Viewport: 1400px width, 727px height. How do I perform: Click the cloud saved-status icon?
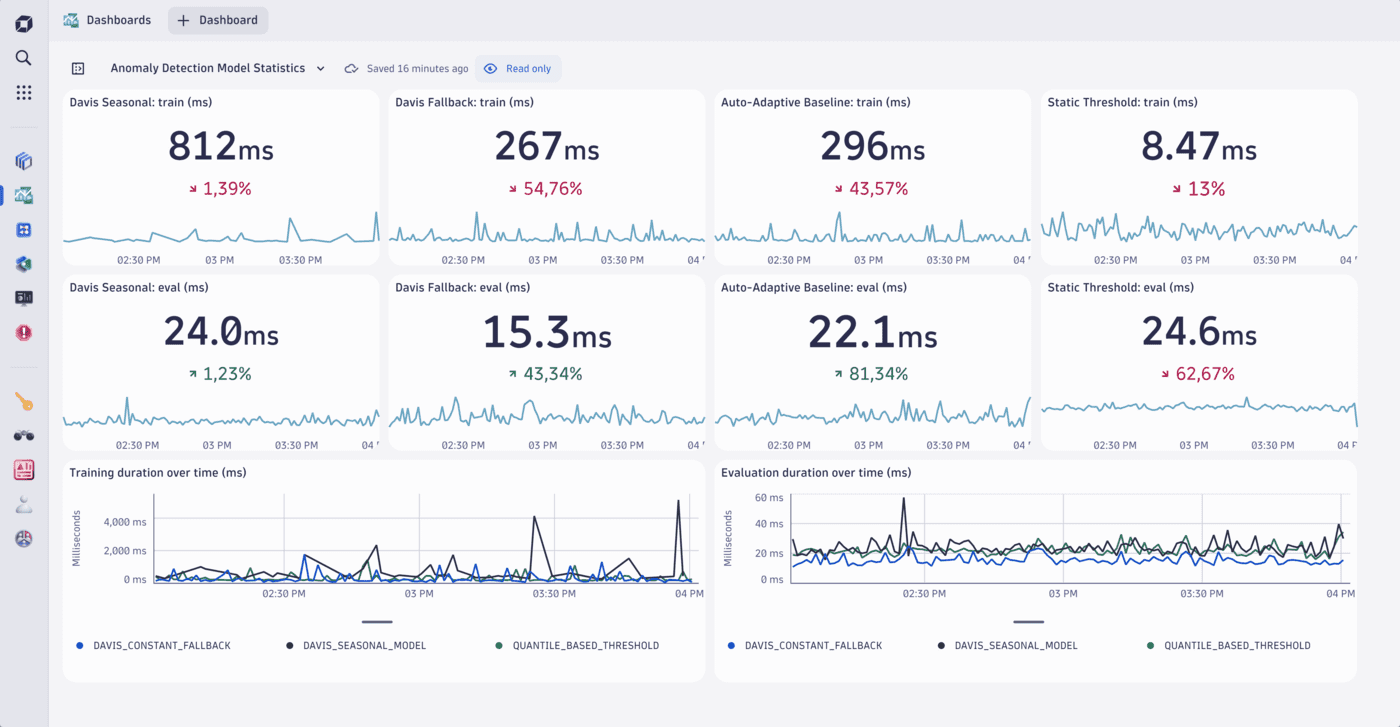pyautogui.click(x=351, y=68)
